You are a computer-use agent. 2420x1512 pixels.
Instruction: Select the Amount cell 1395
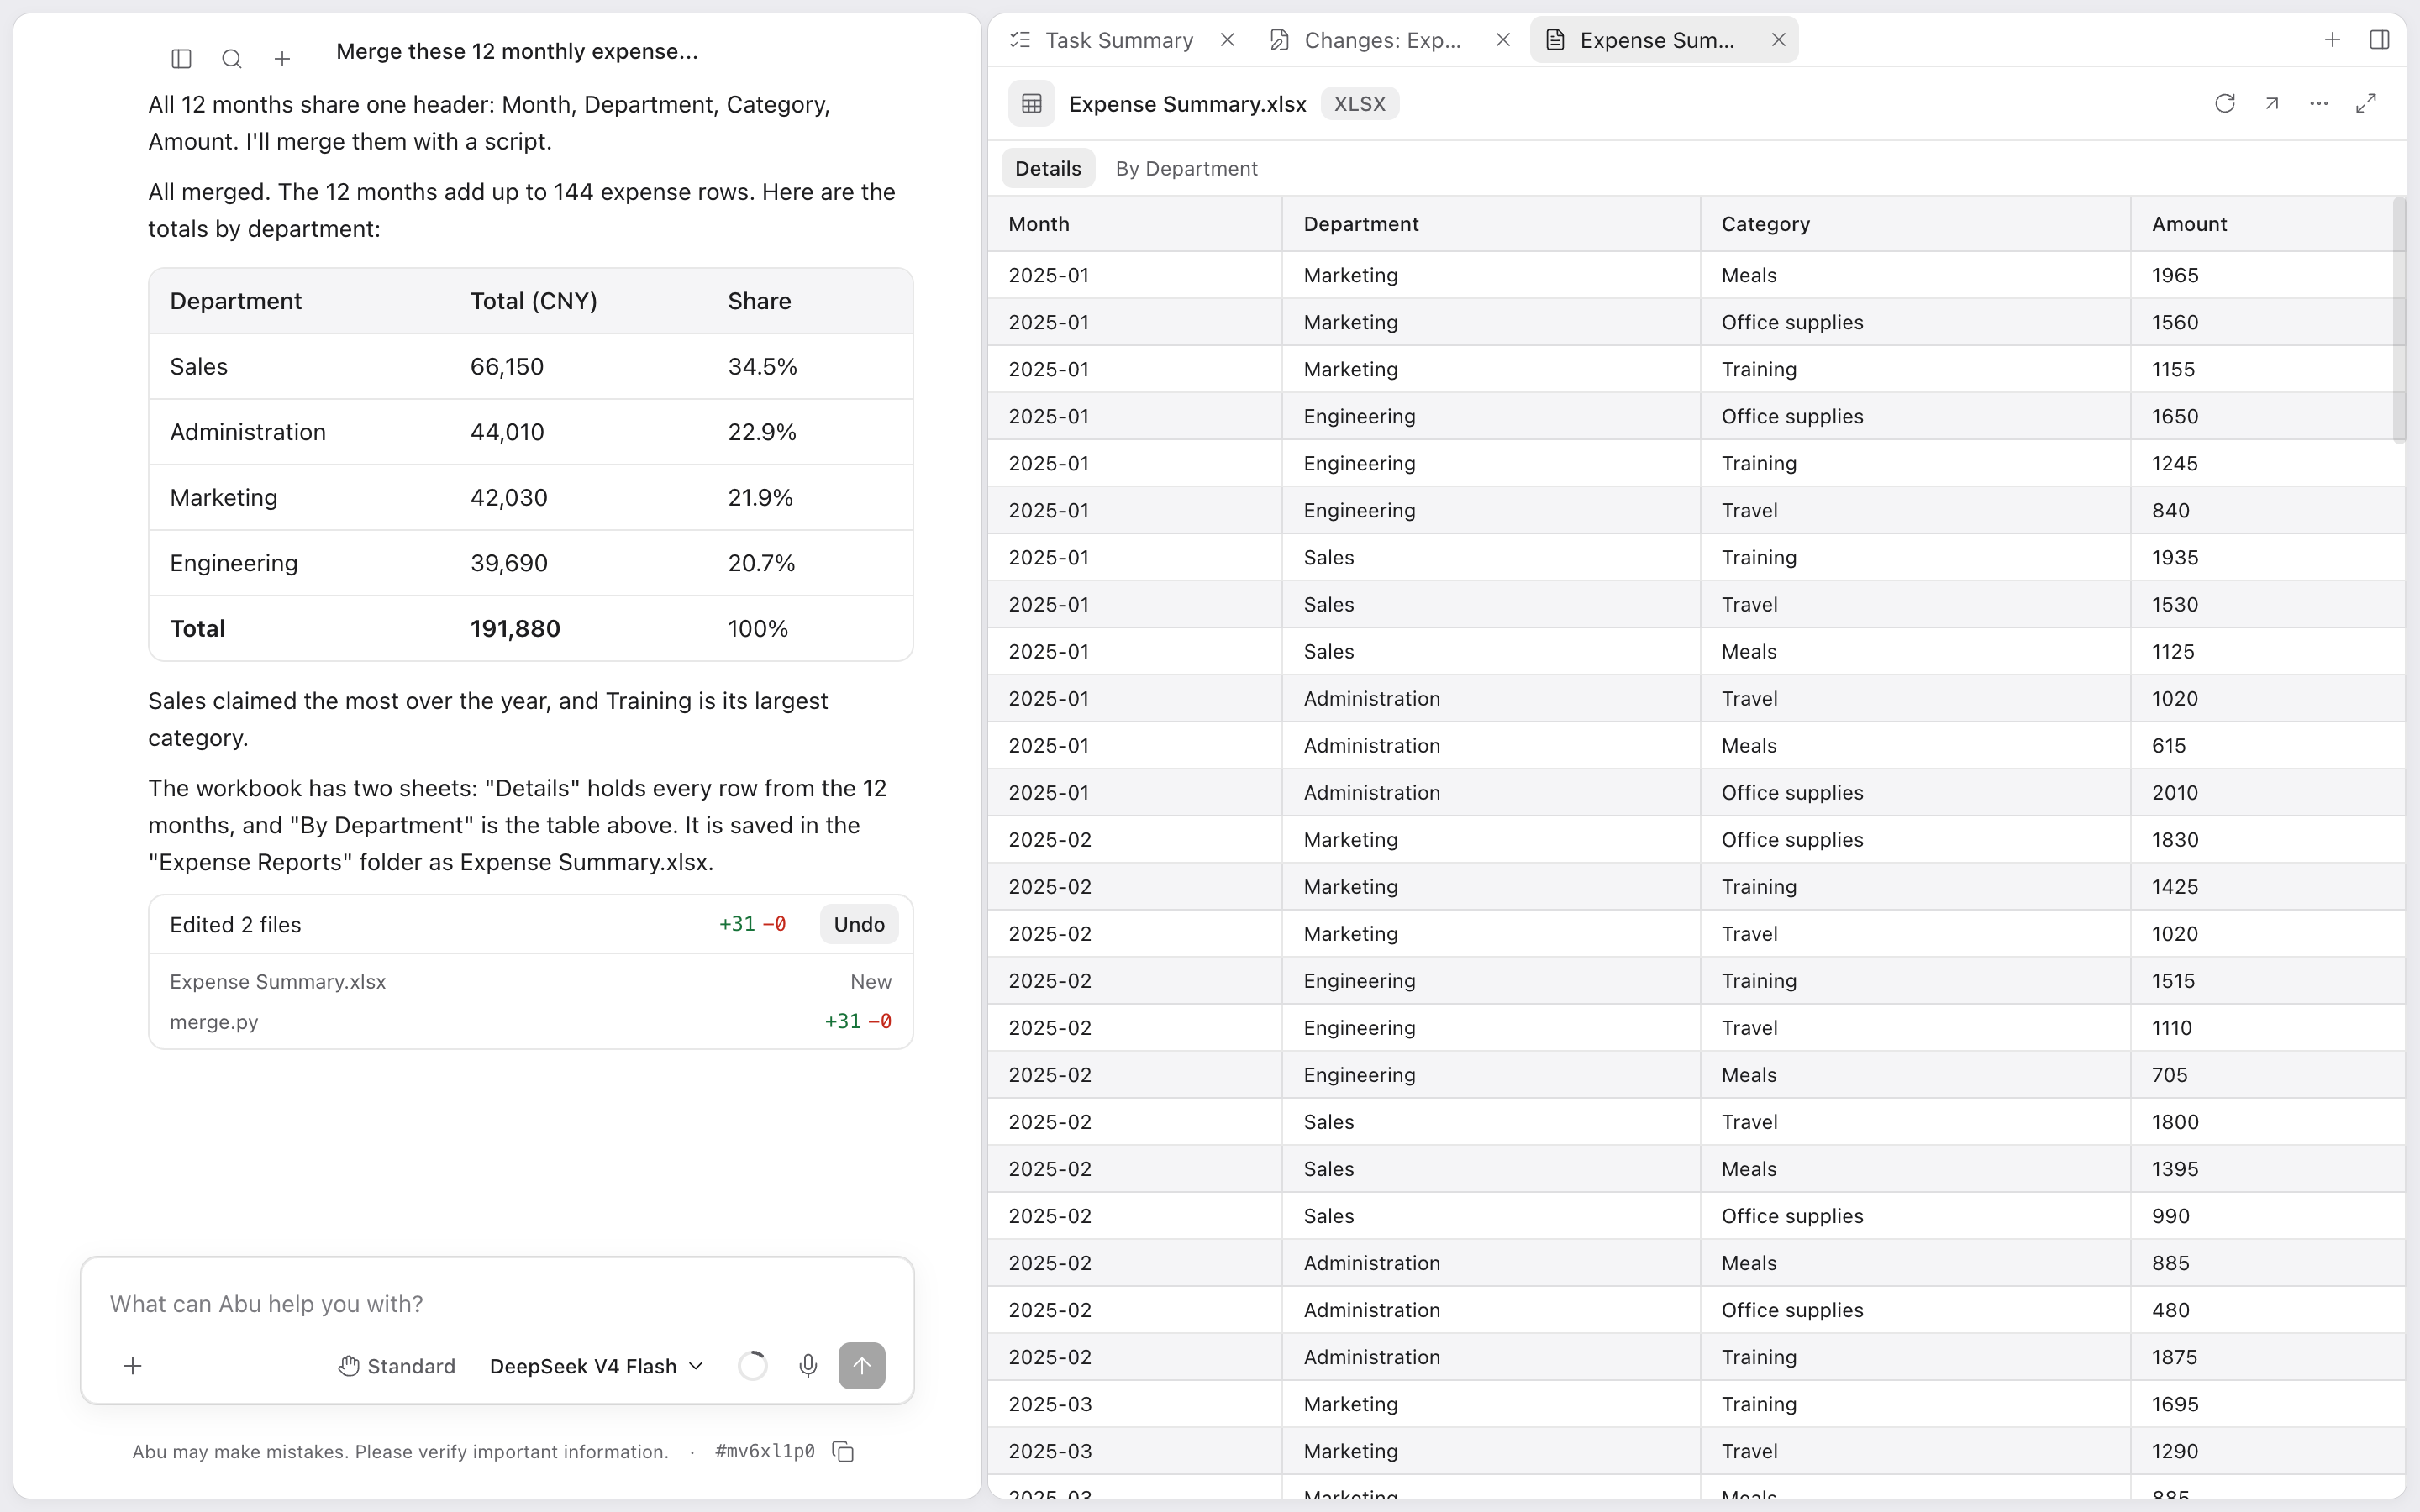2267,1169
